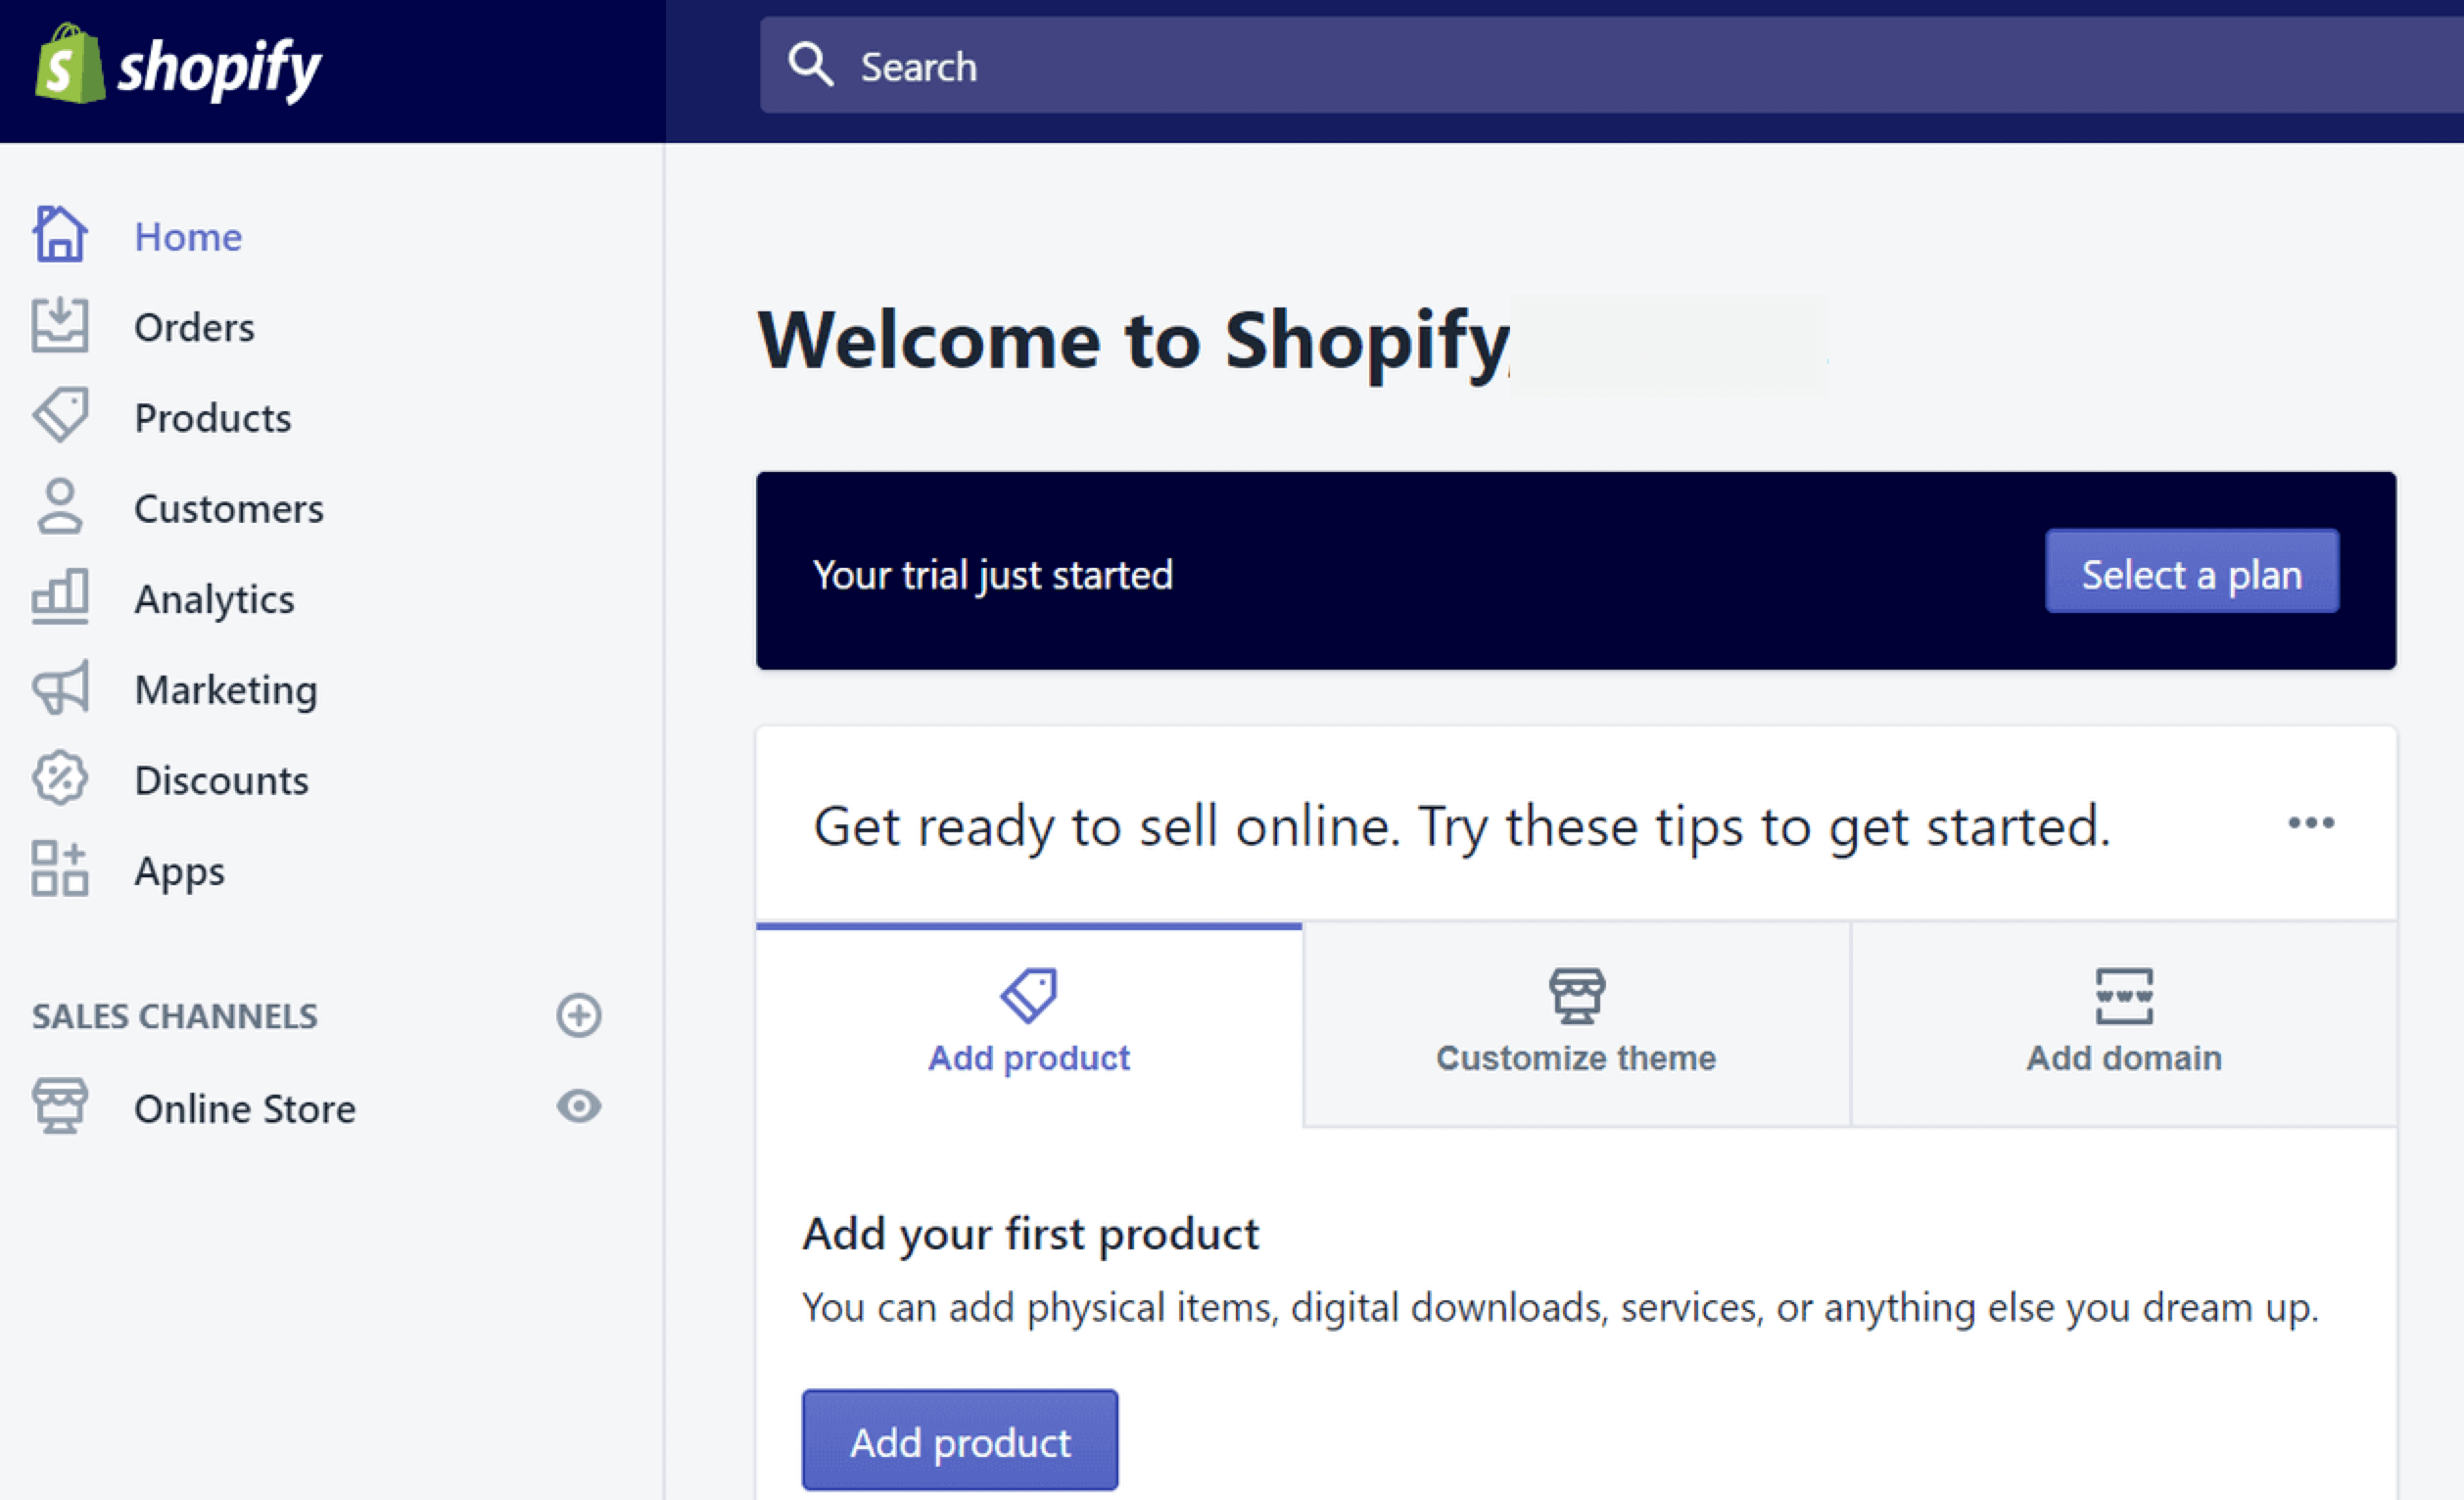Click the Select a plan button

pyautogui.click(x=2191, y=572)
